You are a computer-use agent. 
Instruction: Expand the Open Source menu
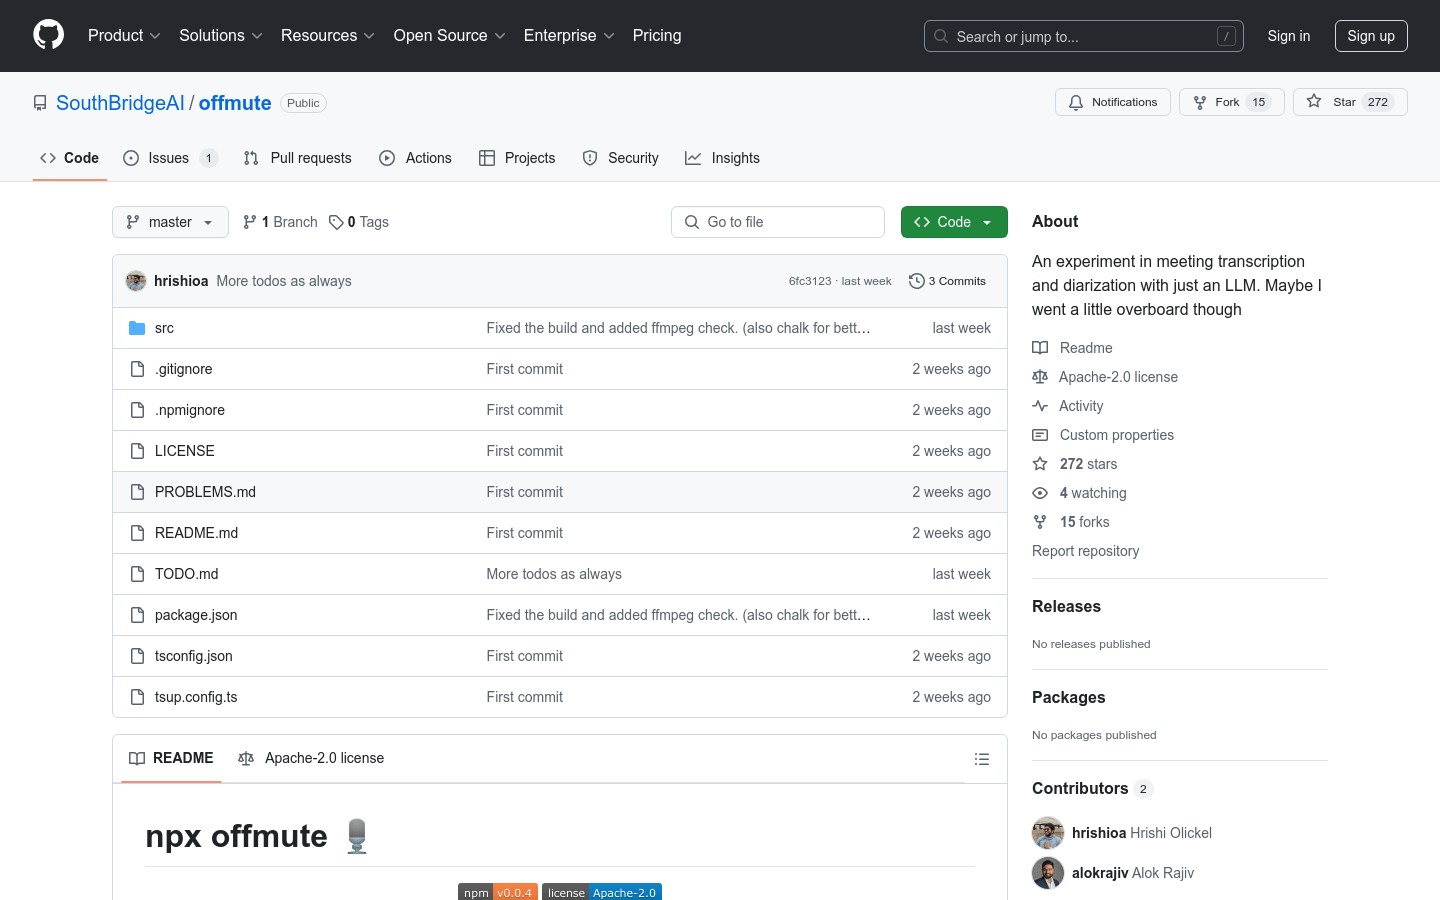[x=450, y=35]
